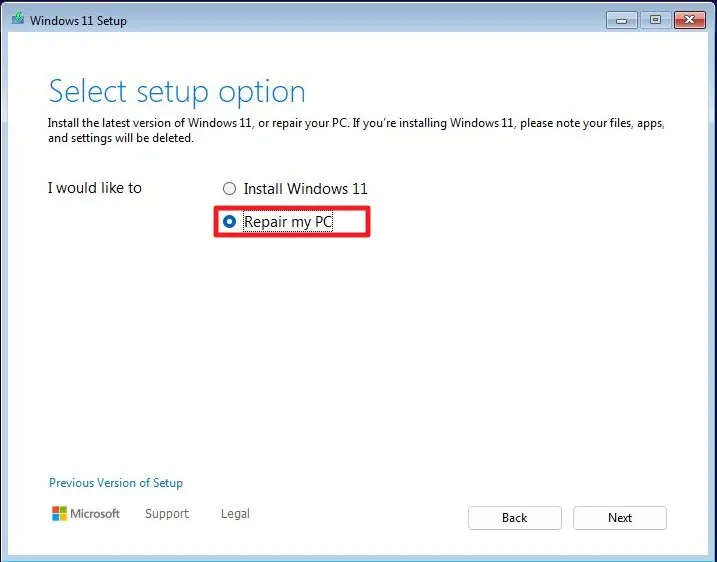Image resolution: width=717 pixels, height=562 pixels.
Task: Open the Legal link
Action: (x=235, y=514)
